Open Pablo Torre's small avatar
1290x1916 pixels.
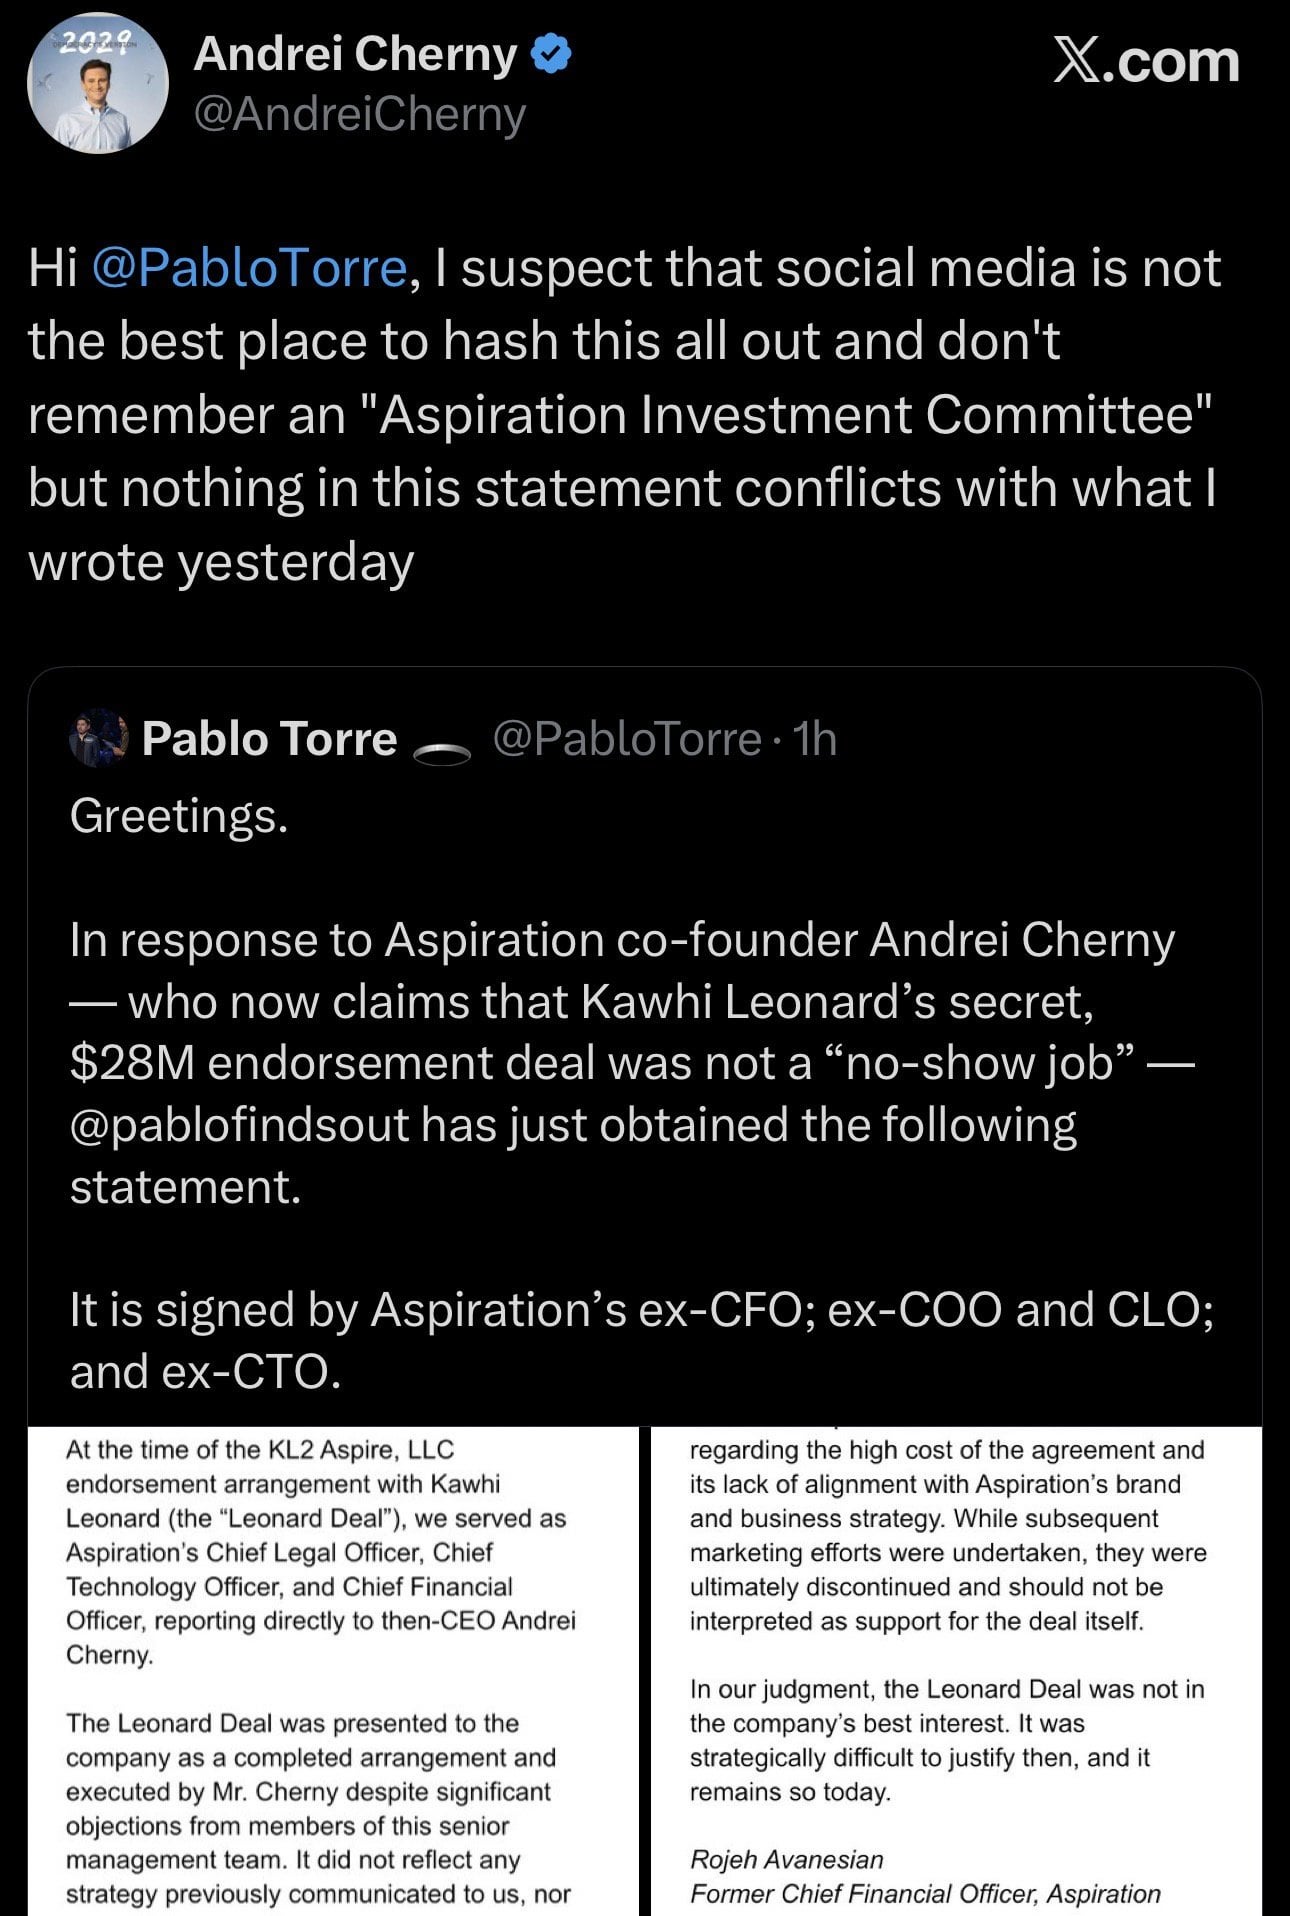coord(98,740)
